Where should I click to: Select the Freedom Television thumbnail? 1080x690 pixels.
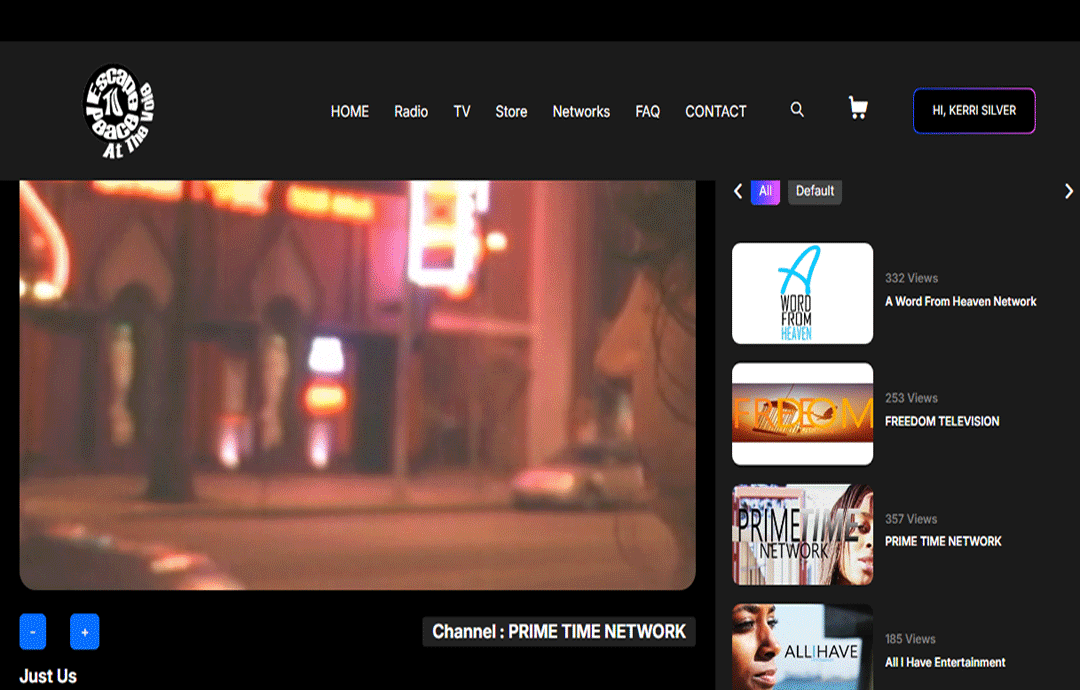coord(802,414)
